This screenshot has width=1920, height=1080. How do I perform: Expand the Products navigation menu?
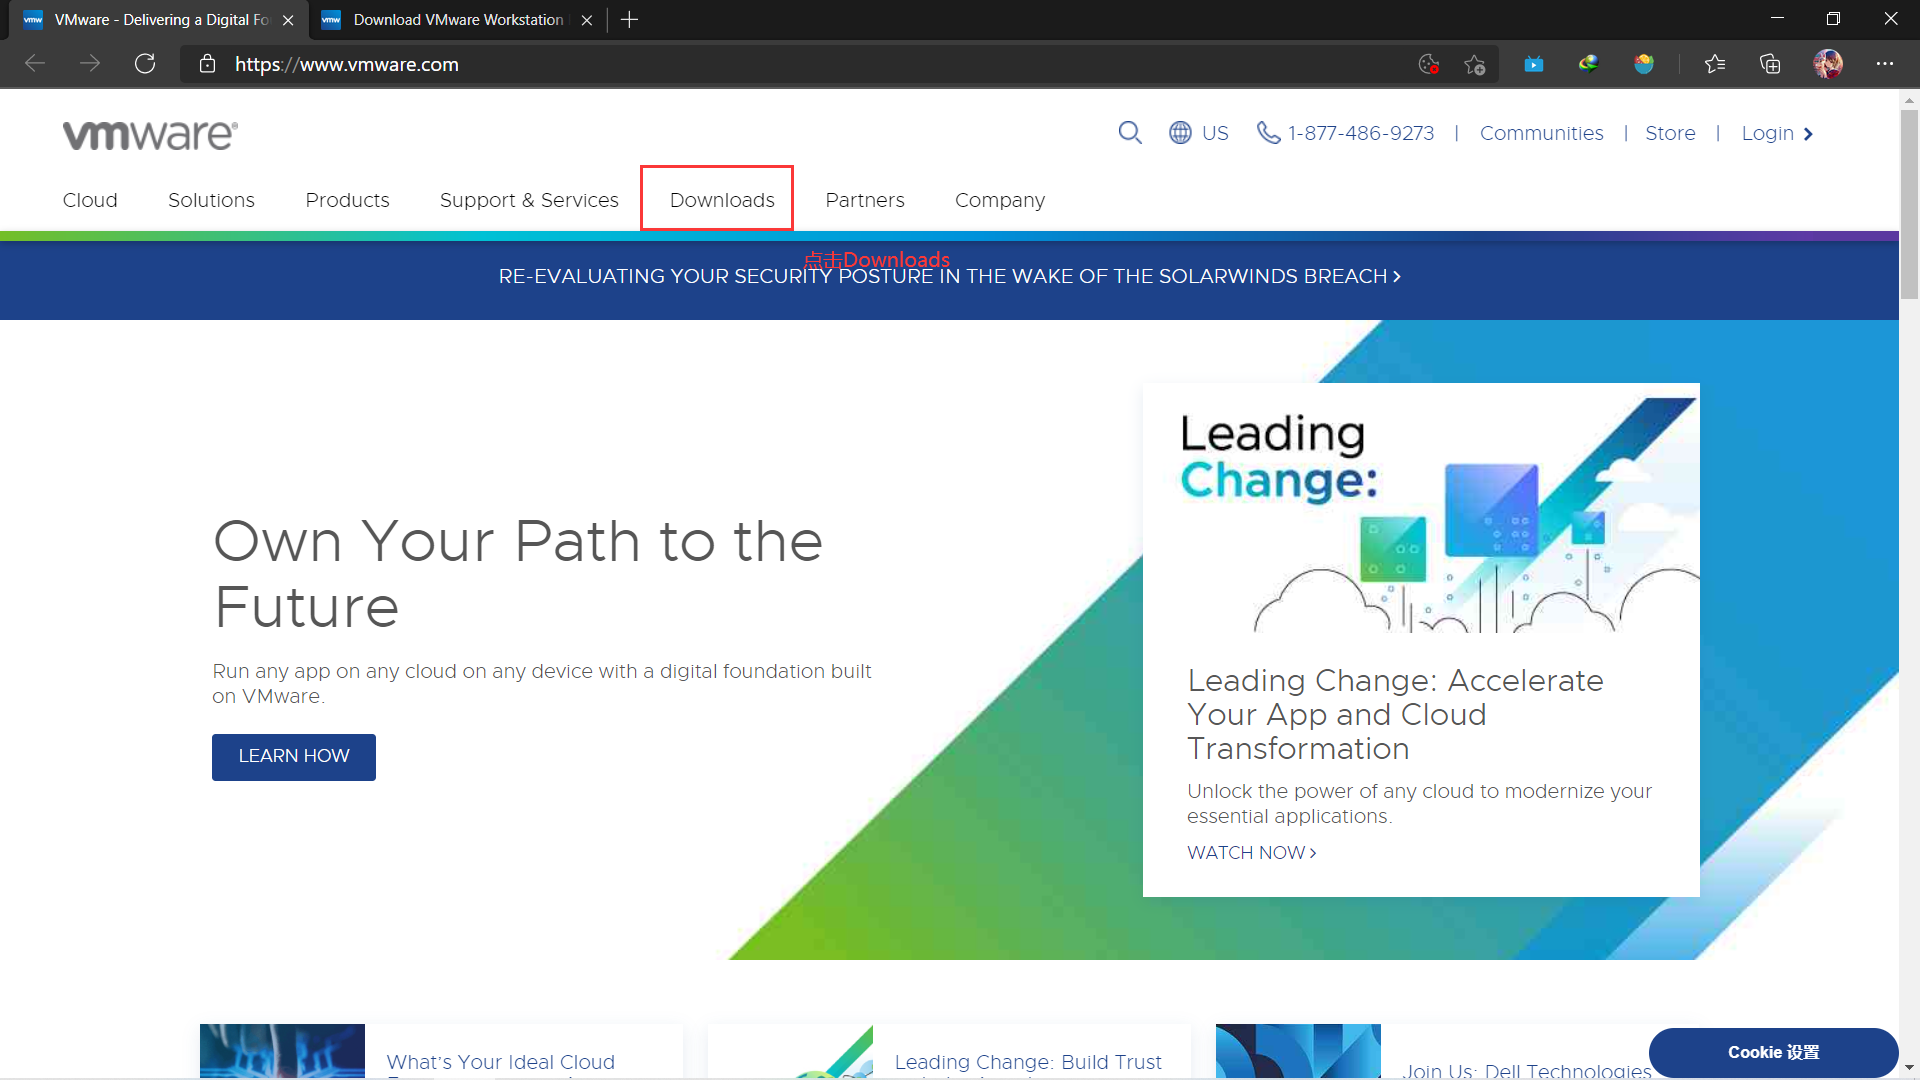click(x=347, y=200)
